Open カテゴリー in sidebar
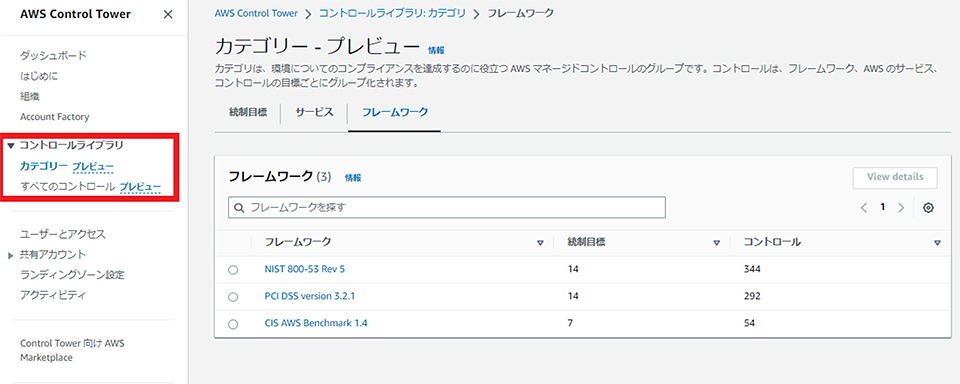This screenshot has width=960, height=384. pos(44,166)
